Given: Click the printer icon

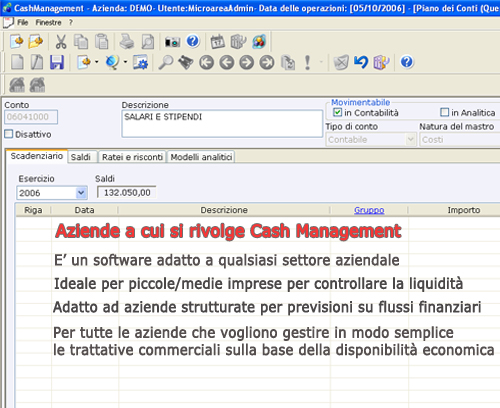Looking at the screenshot, I should pos(127,42).
